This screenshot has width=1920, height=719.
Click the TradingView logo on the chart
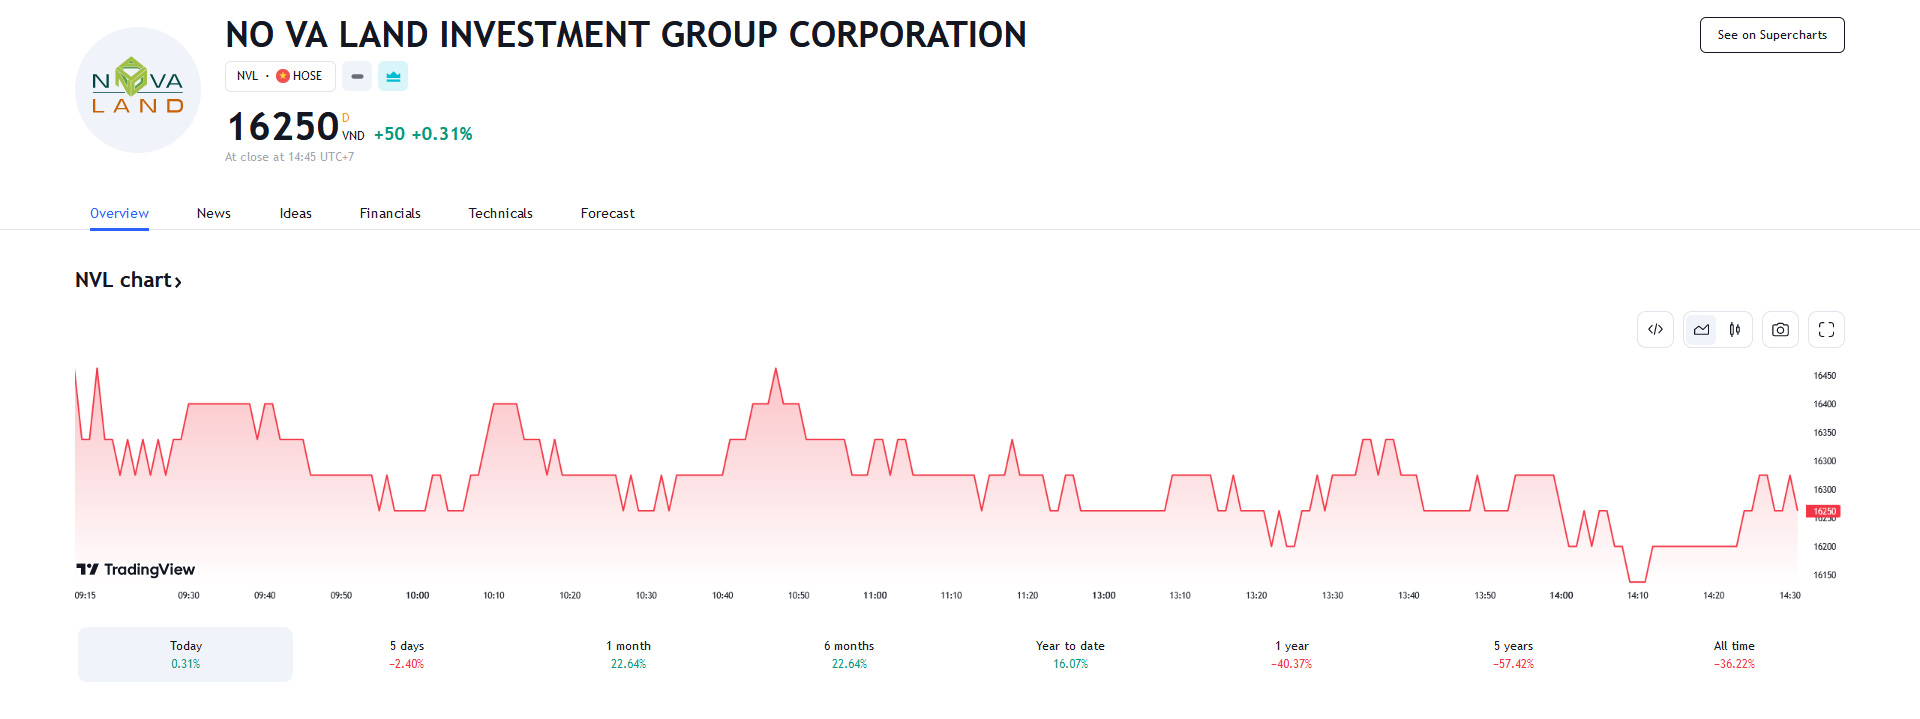click(x=136, y=569)
